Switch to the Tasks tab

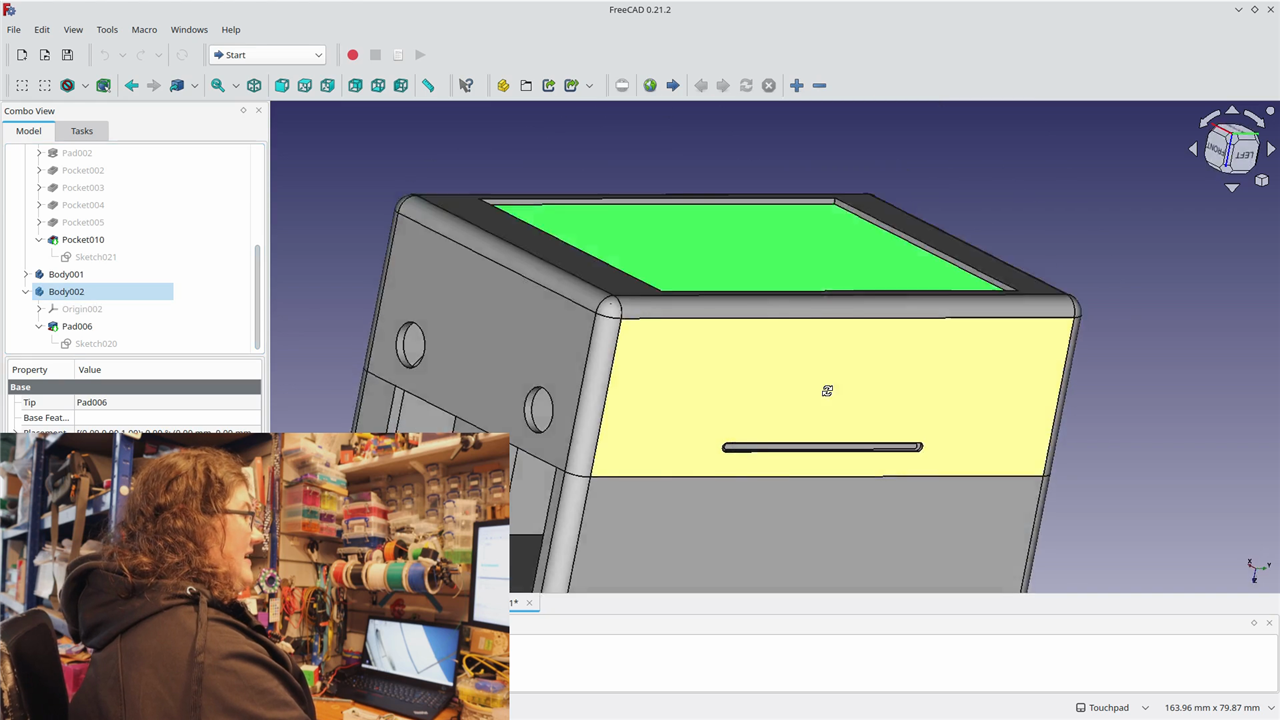pos(82,131)
